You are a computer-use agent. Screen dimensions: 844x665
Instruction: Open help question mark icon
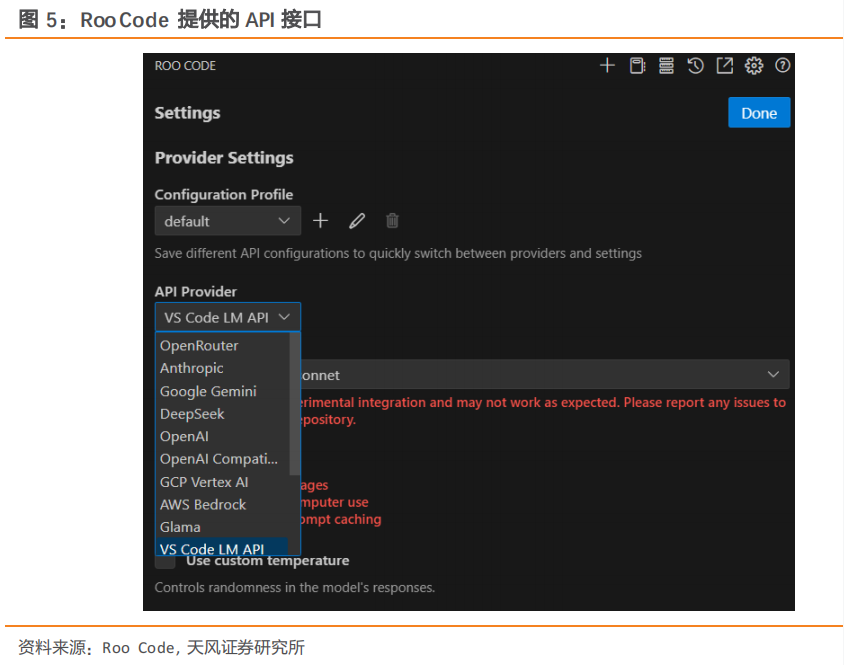[x=782, y=66]
